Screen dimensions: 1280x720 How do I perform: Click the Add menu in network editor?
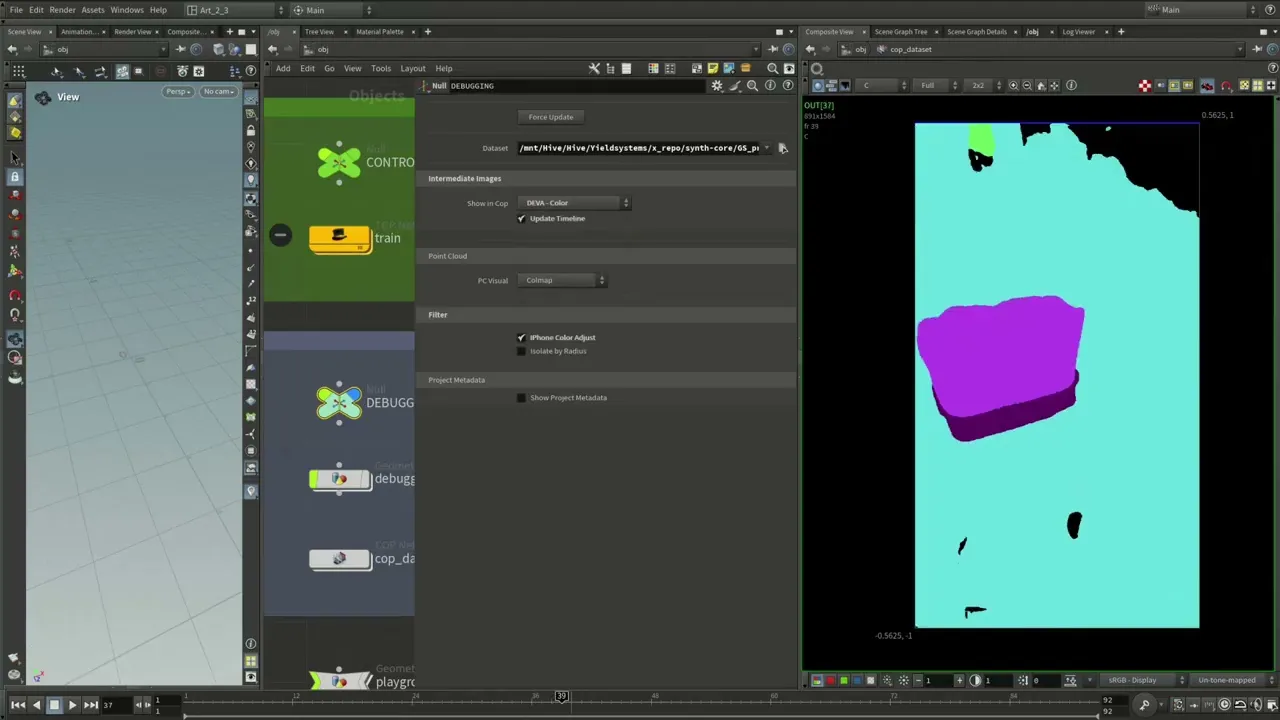click(x=283, y=69)
